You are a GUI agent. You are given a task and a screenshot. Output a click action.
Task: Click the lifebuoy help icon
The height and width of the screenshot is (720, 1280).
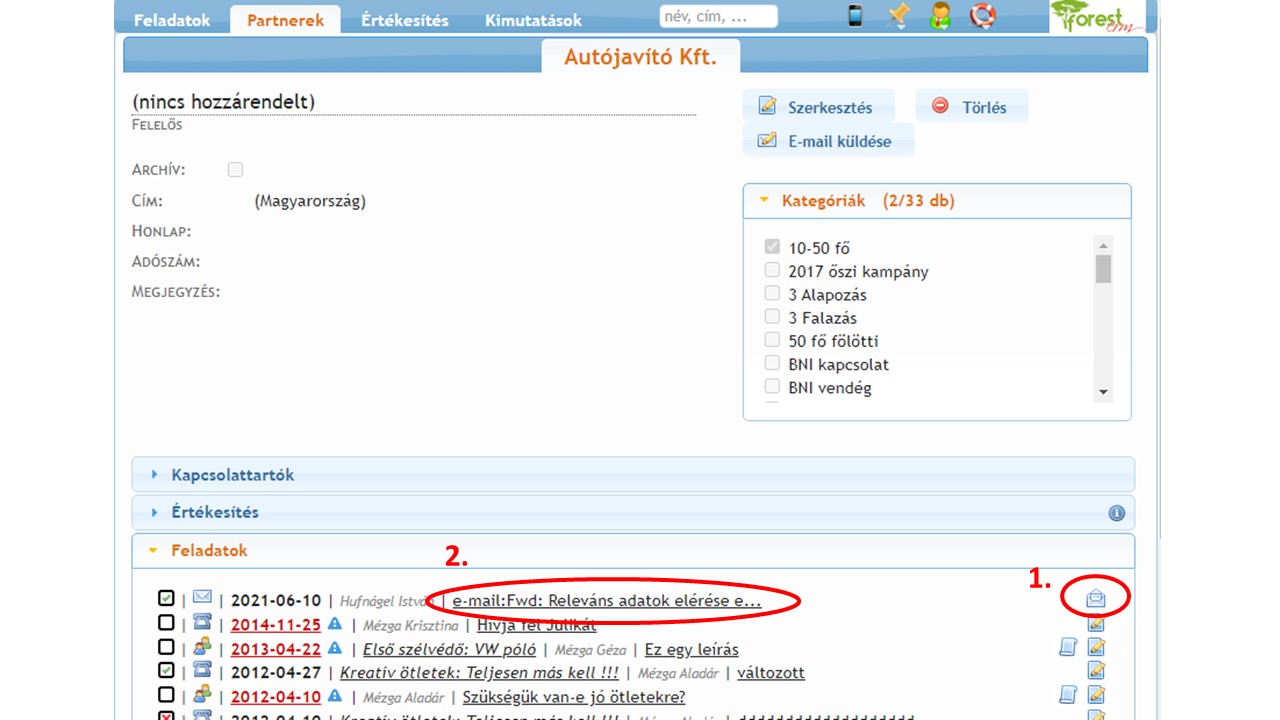[x=983, y=16]
